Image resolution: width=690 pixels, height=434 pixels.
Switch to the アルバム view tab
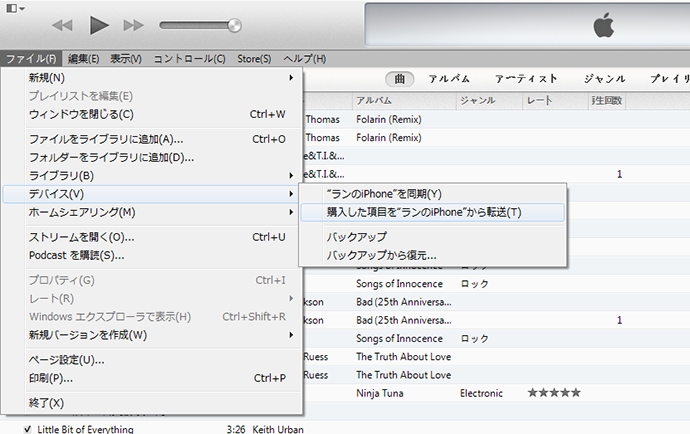pyautogui.click(x=449, y=79)
